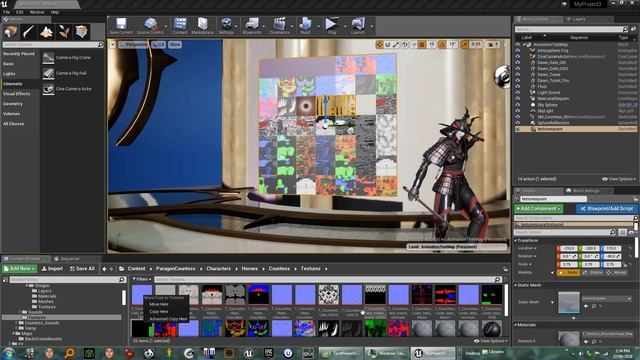Hide the Sky Sphere actor via its eye icon
This screenshot has width=640, height=360.
(x=518, y=104)
